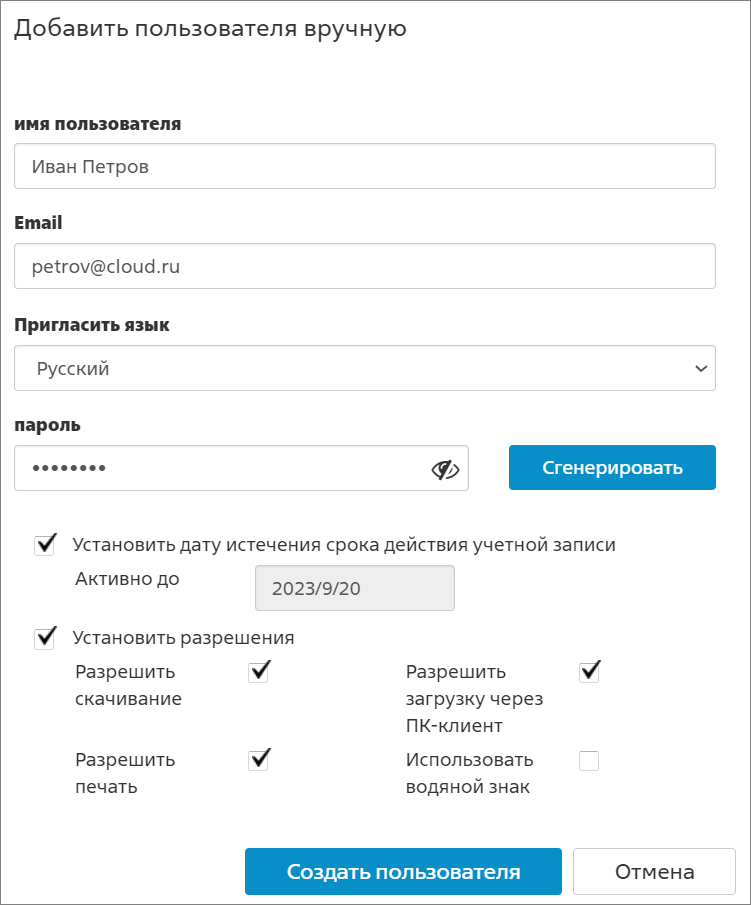This screenshot has width=751, height=905.
Task: Click the Сгенерировать password button
Action: click(x=612, y=468)
